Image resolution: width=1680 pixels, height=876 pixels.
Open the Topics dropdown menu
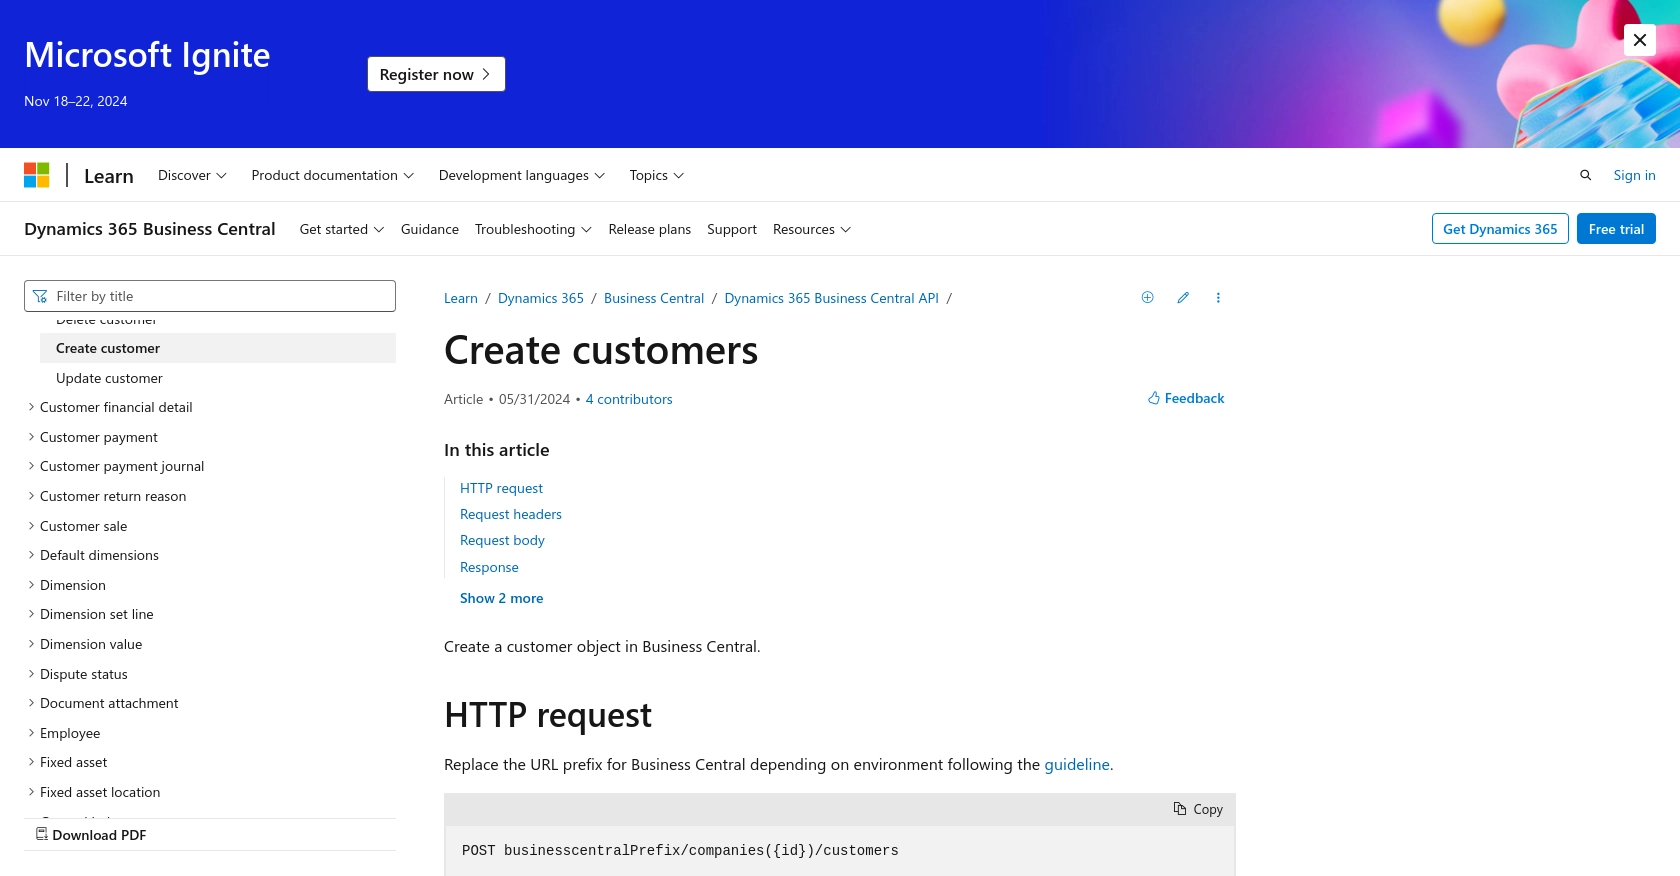coord(657,175)
